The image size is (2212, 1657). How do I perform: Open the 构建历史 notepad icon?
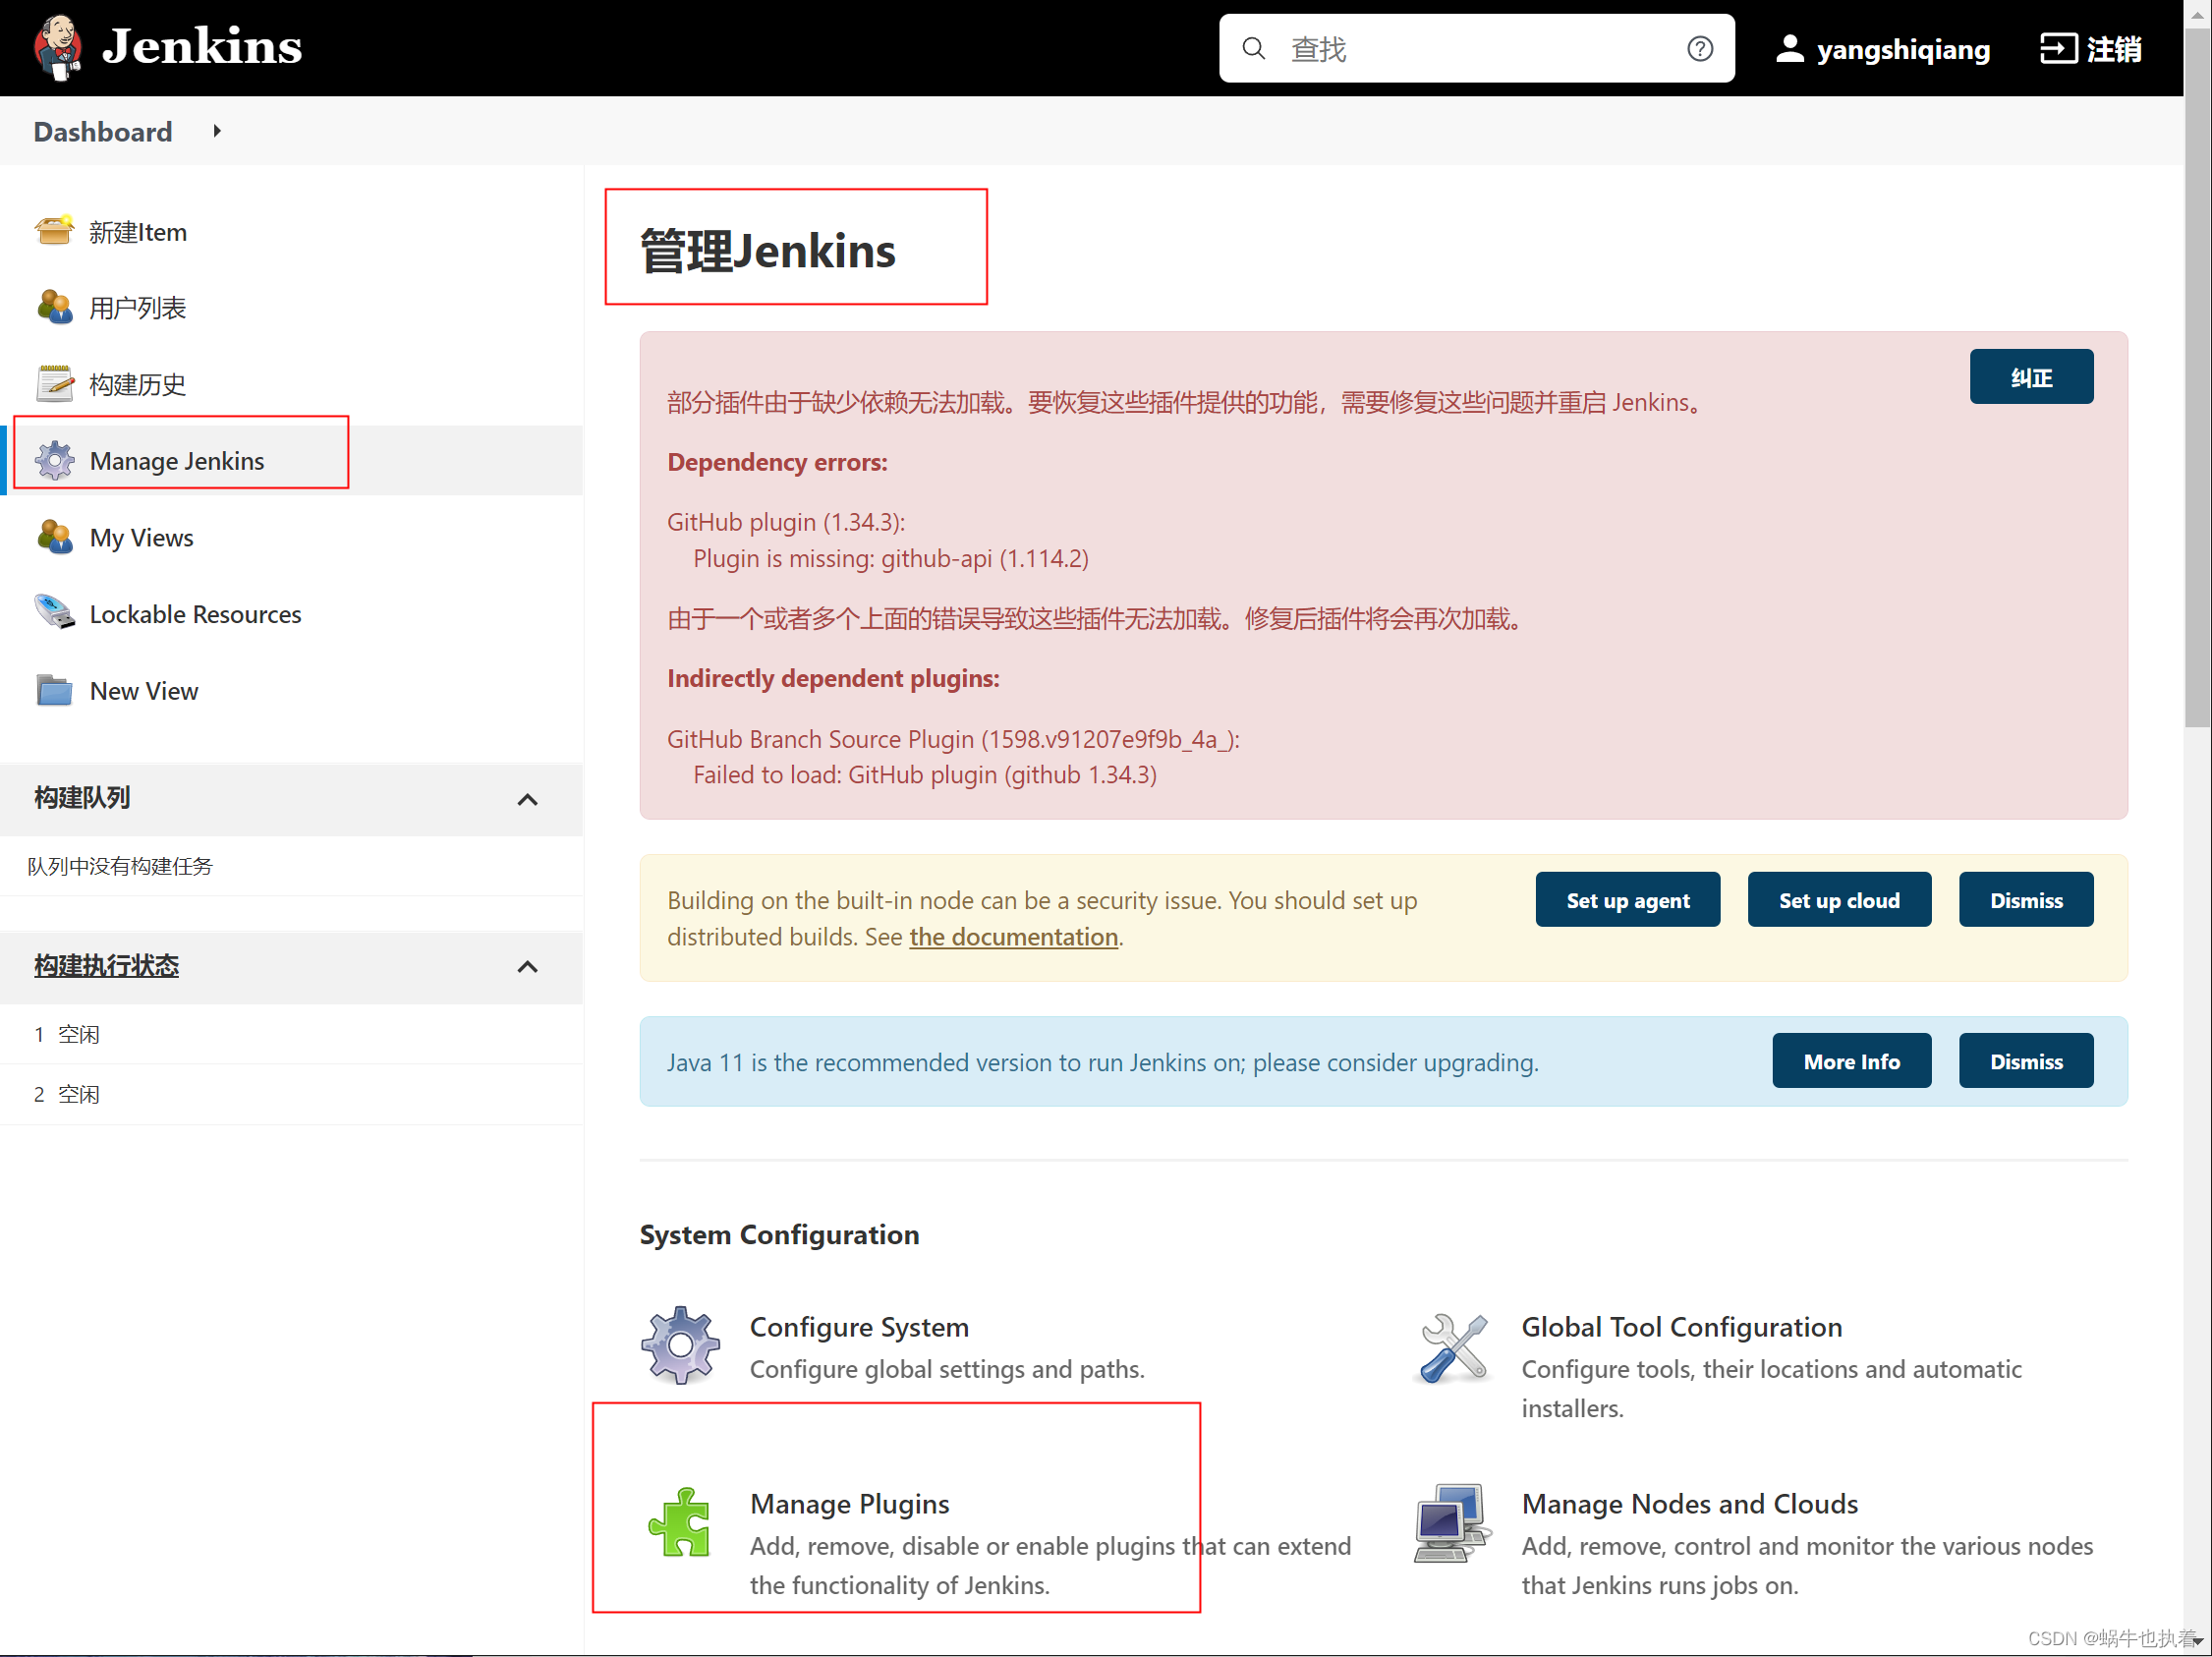[x=54, y=384]
